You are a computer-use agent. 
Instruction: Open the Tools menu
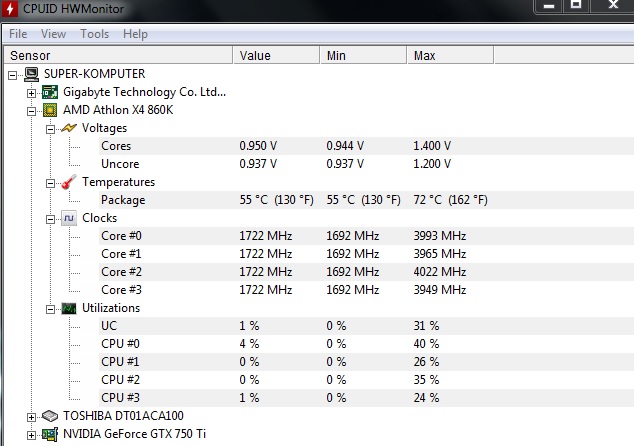pyautogui.click(x=95, y=34)
